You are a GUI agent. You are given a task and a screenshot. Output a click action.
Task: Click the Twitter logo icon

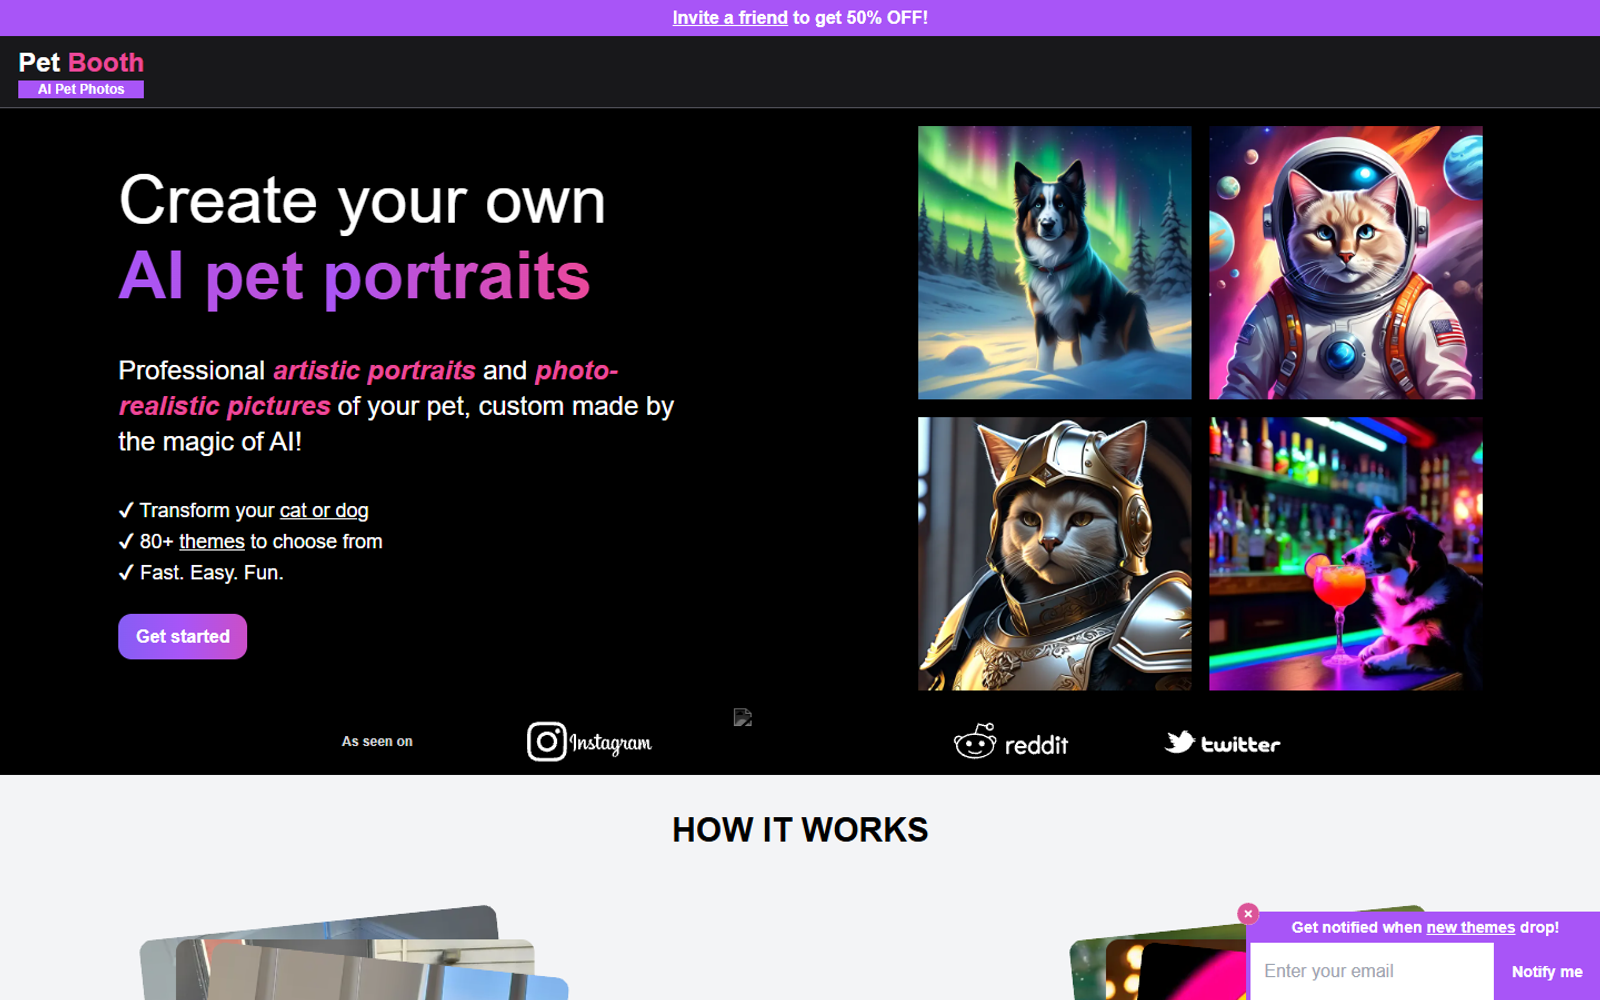click(x=1222, y=742)
